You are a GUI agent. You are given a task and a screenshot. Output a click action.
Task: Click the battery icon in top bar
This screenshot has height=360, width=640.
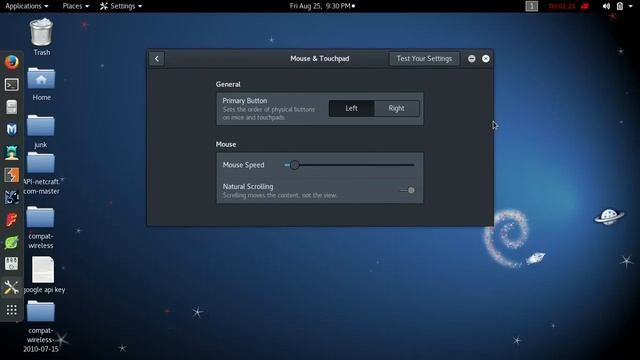pos(620,6)
